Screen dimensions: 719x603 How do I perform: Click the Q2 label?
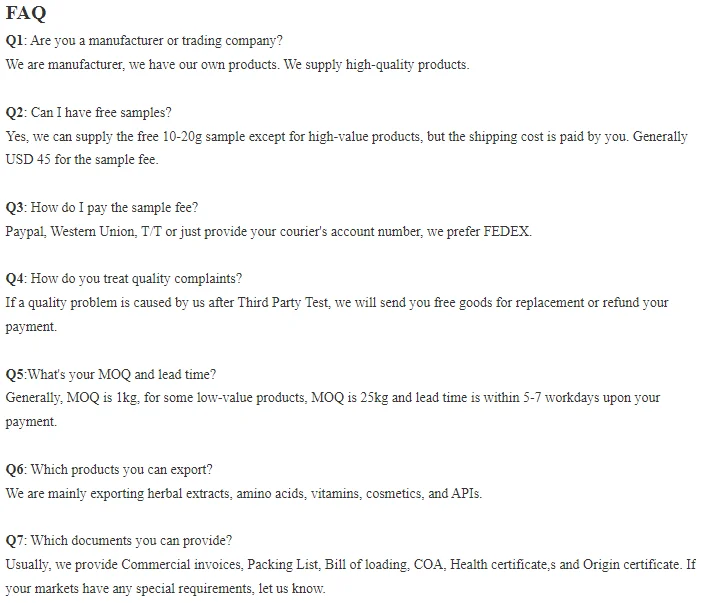(x=15, y=113)
